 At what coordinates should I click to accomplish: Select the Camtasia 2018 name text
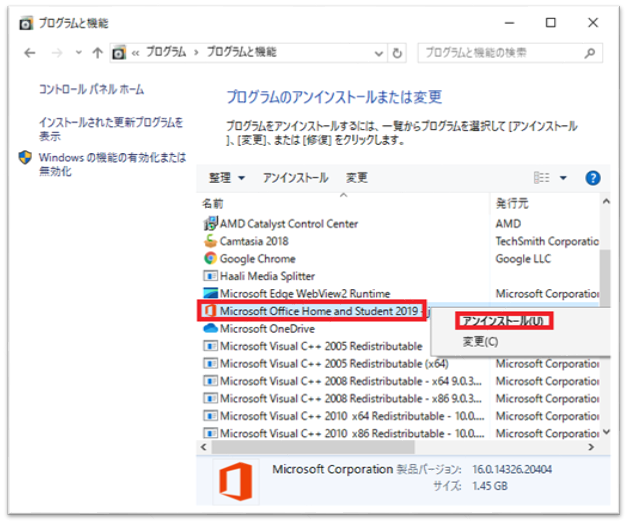point(254,241)
